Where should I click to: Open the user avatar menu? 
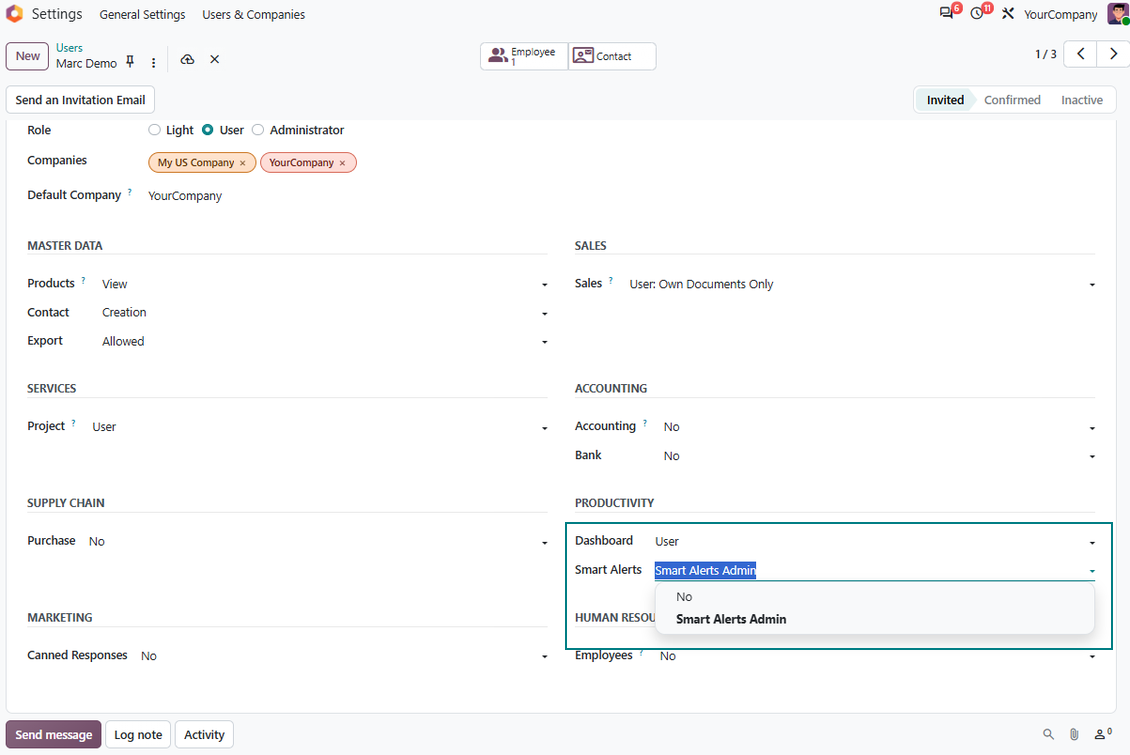pyautogui.click(x=1118, y=14)
